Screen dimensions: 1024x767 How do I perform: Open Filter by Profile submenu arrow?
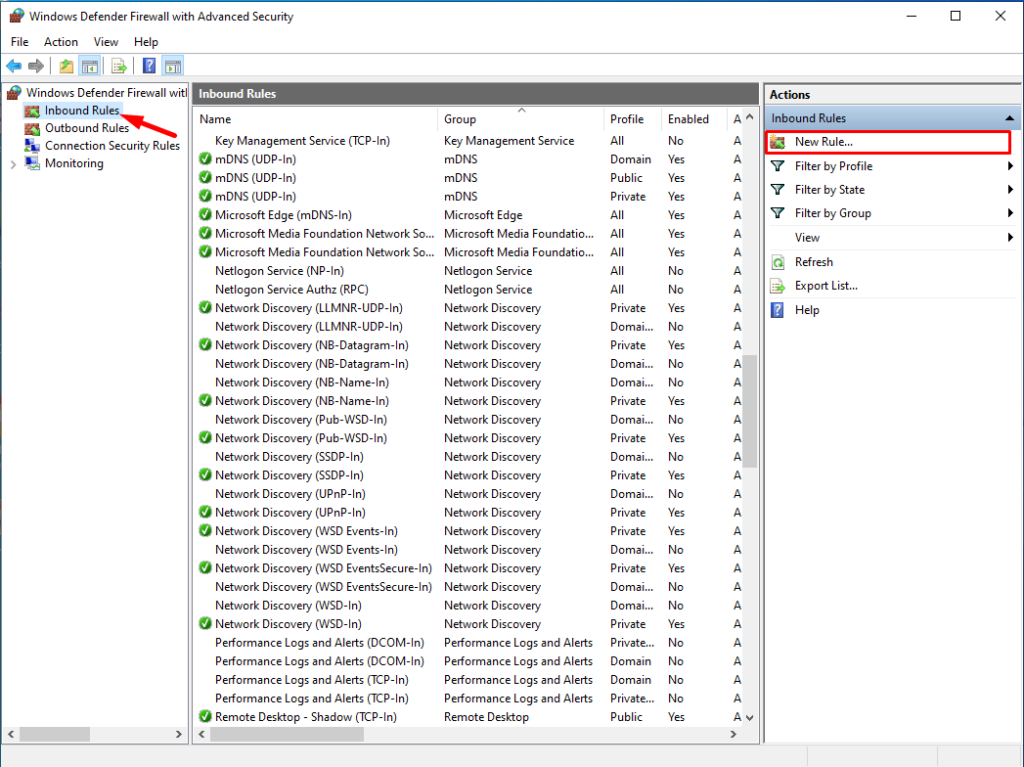(1010, 166)
